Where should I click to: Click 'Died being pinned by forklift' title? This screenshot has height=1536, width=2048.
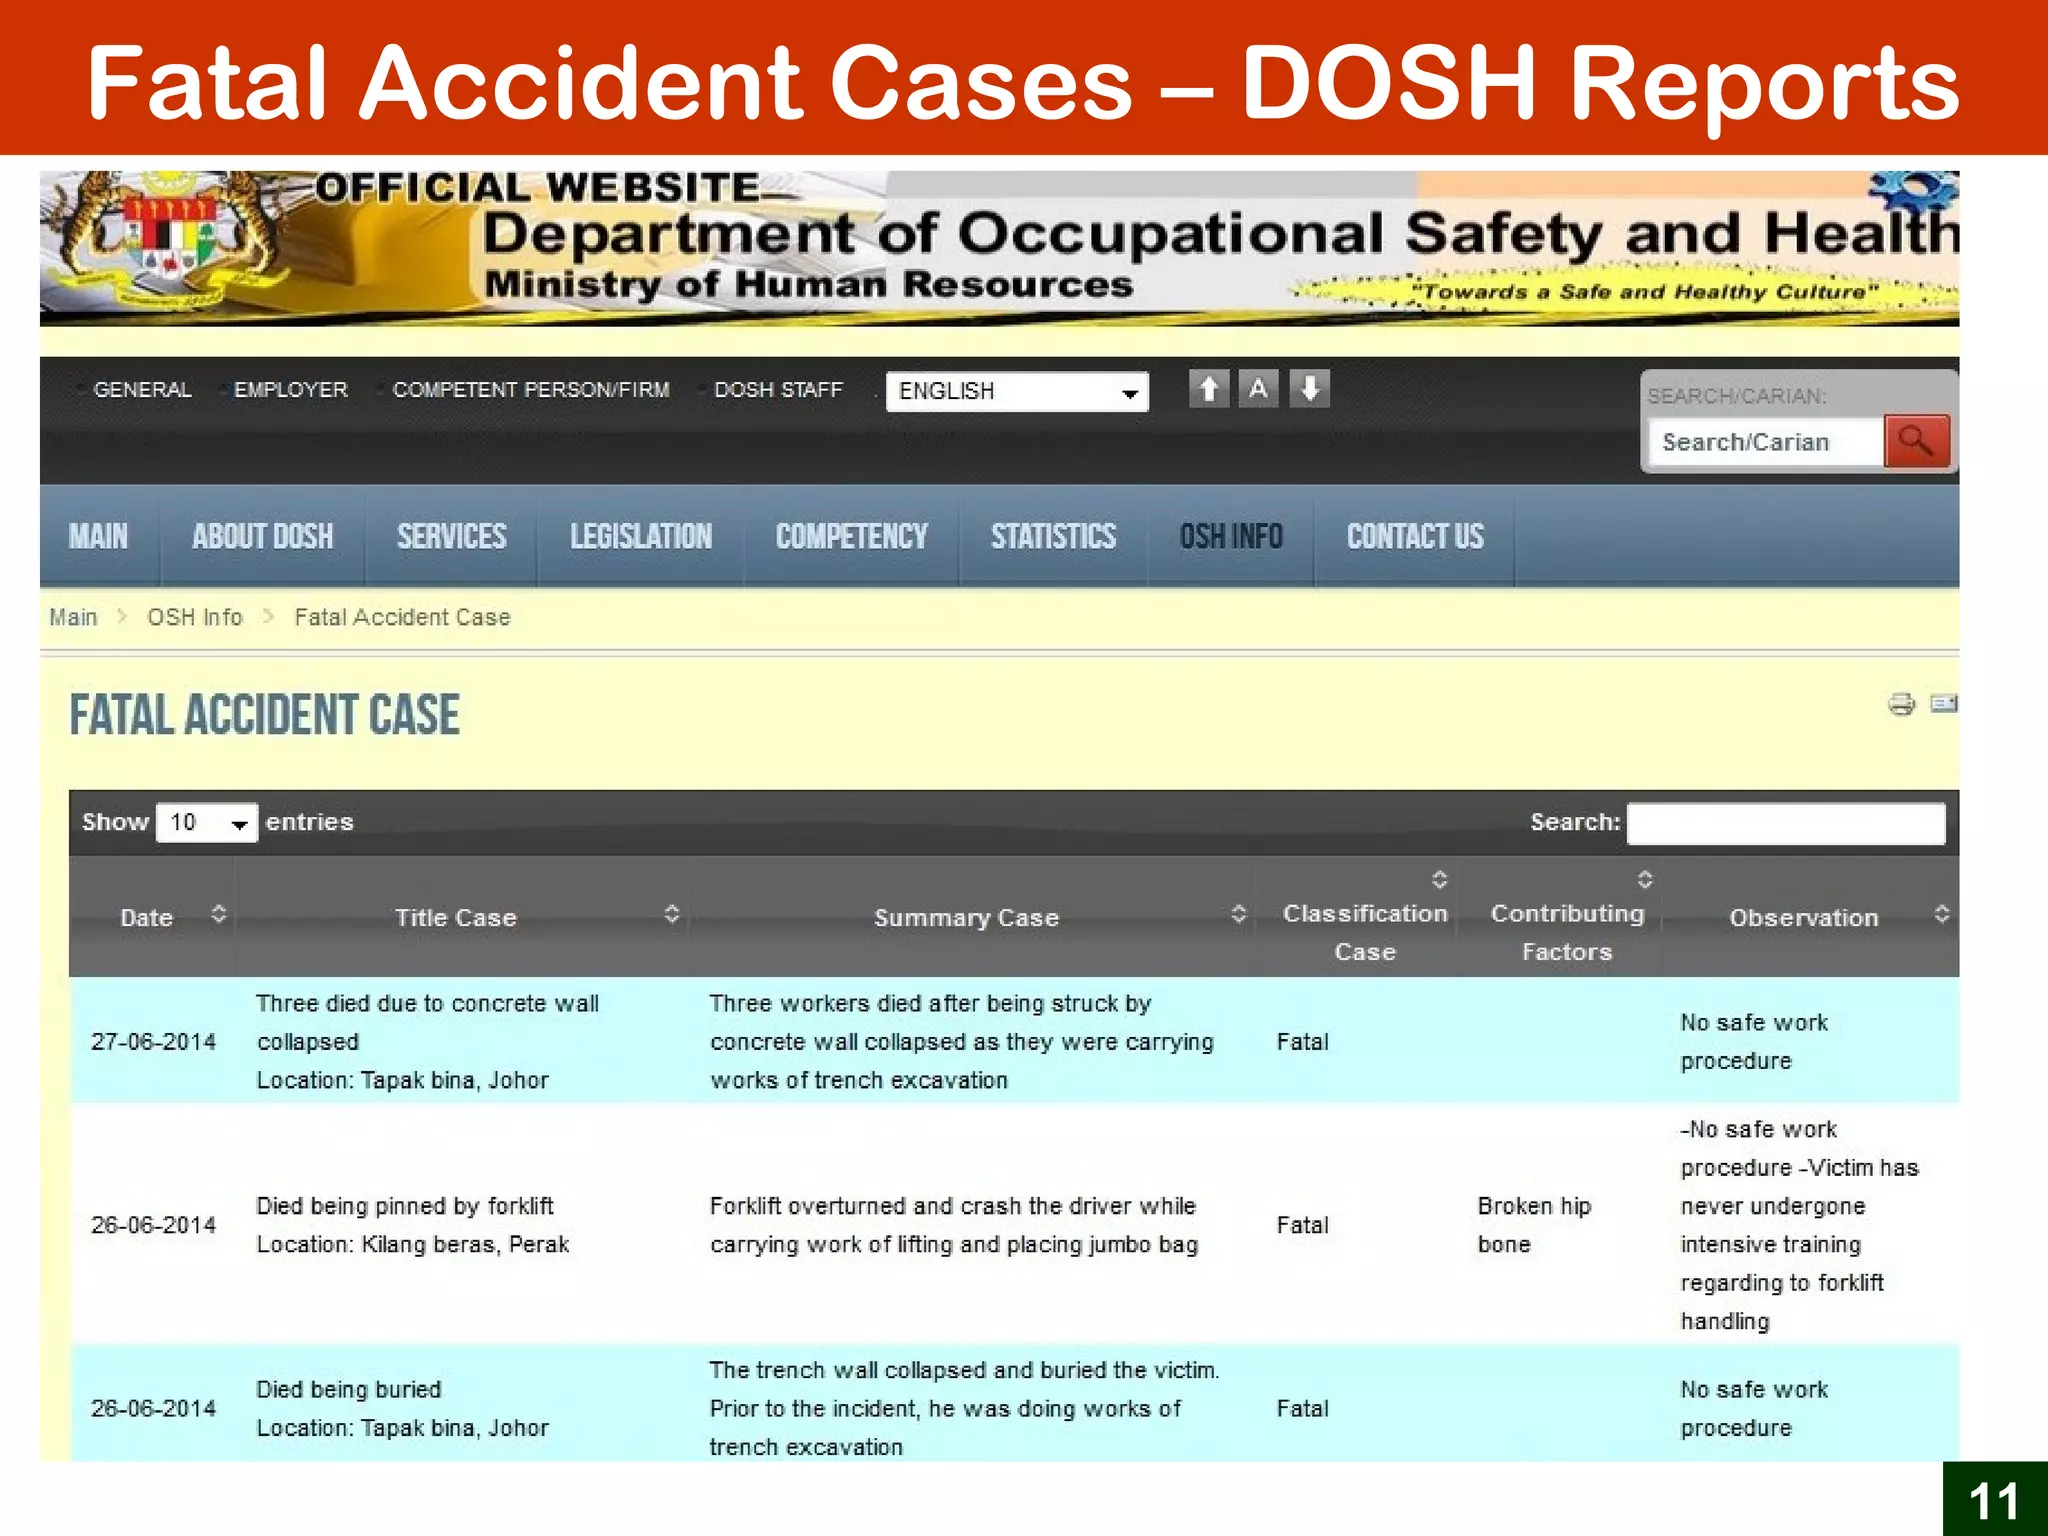405,1206
